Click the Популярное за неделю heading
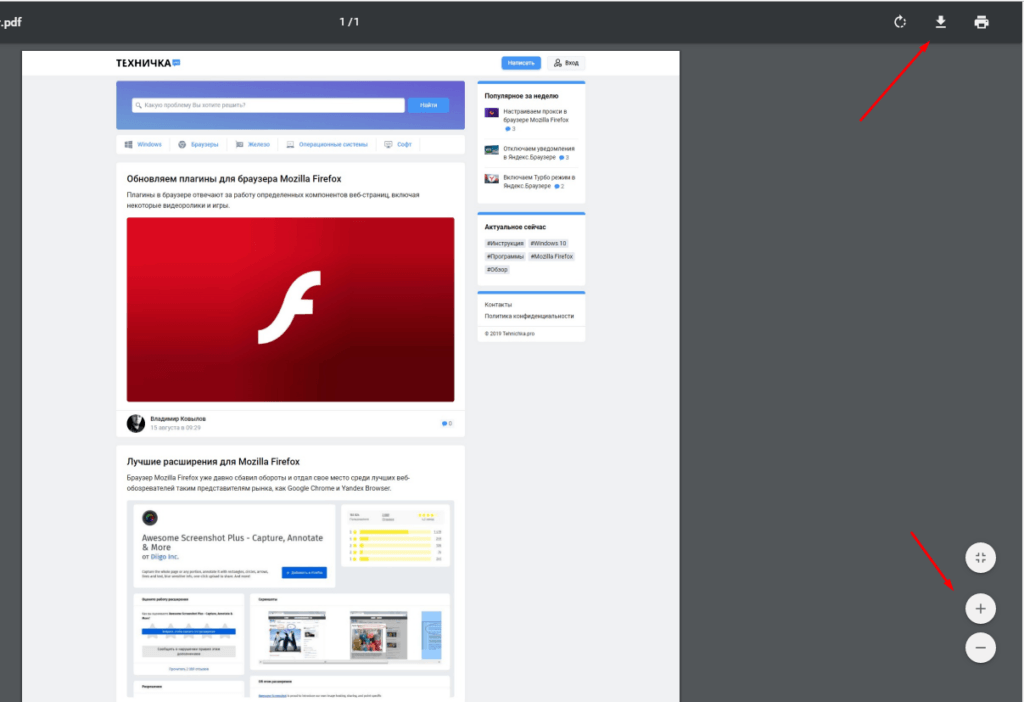1024x702 pixels. coord(521,96)
